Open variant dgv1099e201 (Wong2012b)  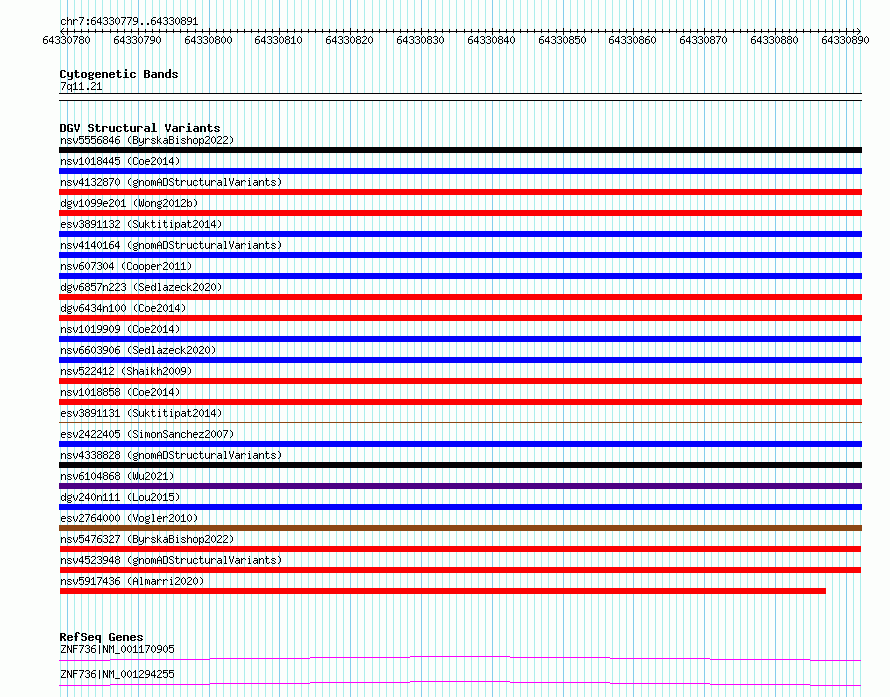point(129,203)
